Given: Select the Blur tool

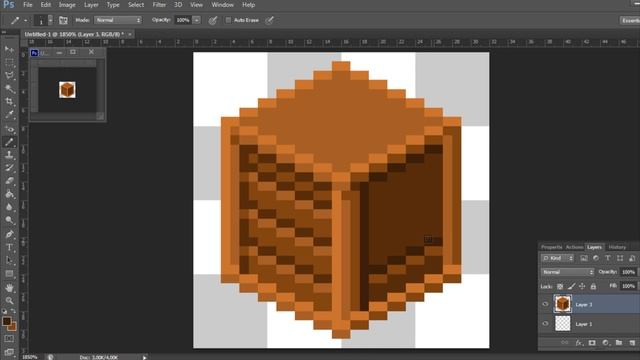Looking at the screenshot, I should 9,207.
